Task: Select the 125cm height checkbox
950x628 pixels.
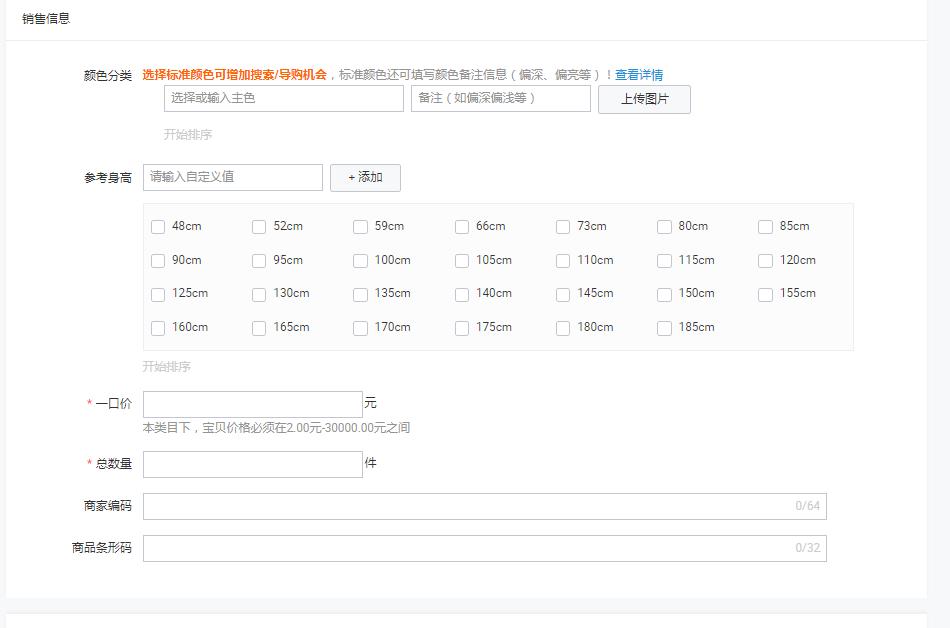Action: coord(157,294)
